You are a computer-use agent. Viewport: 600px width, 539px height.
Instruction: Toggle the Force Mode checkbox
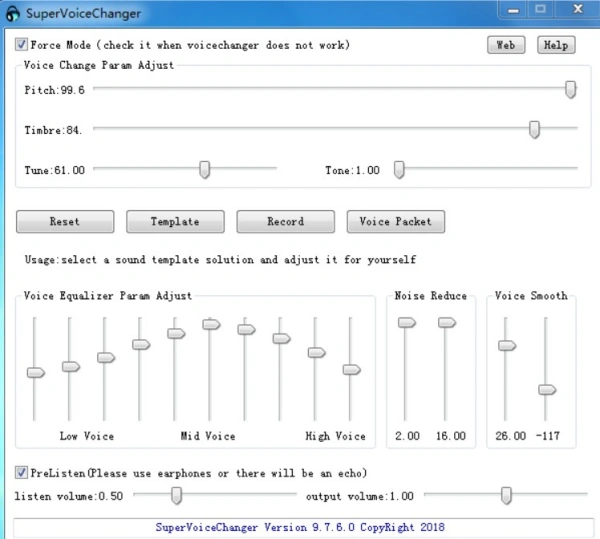tap(21, 44)
